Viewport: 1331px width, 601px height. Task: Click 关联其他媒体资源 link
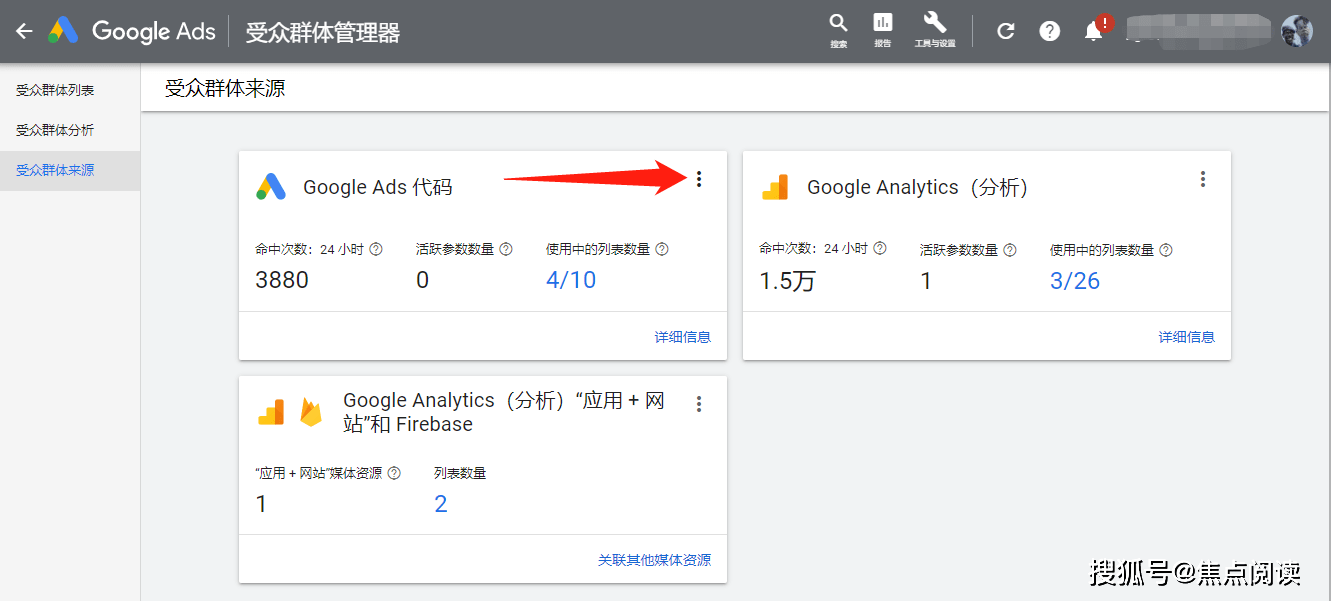[x=654, y=560]
